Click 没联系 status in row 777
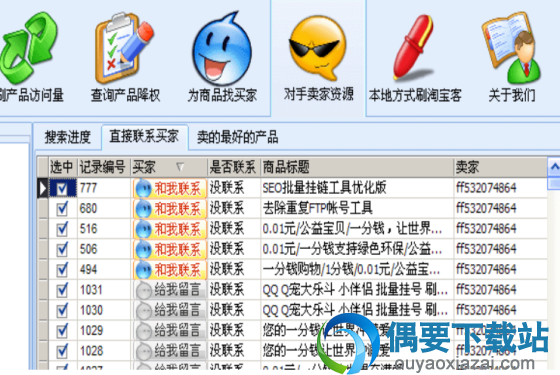The image size is (560, 375). 227,188
